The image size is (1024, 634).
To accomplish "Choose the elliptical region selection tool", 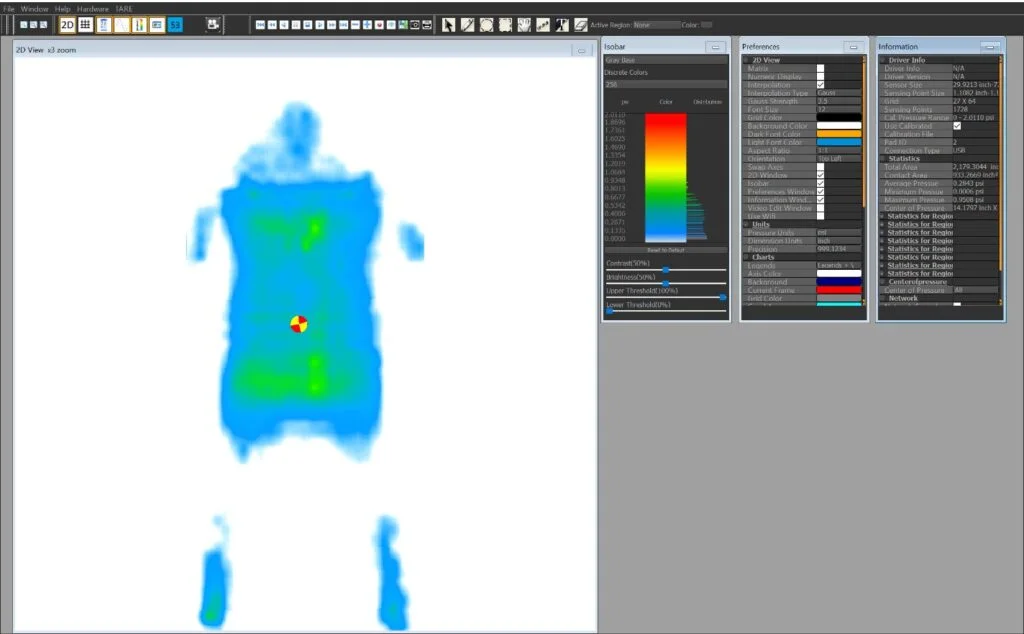I will pos(486,24).
